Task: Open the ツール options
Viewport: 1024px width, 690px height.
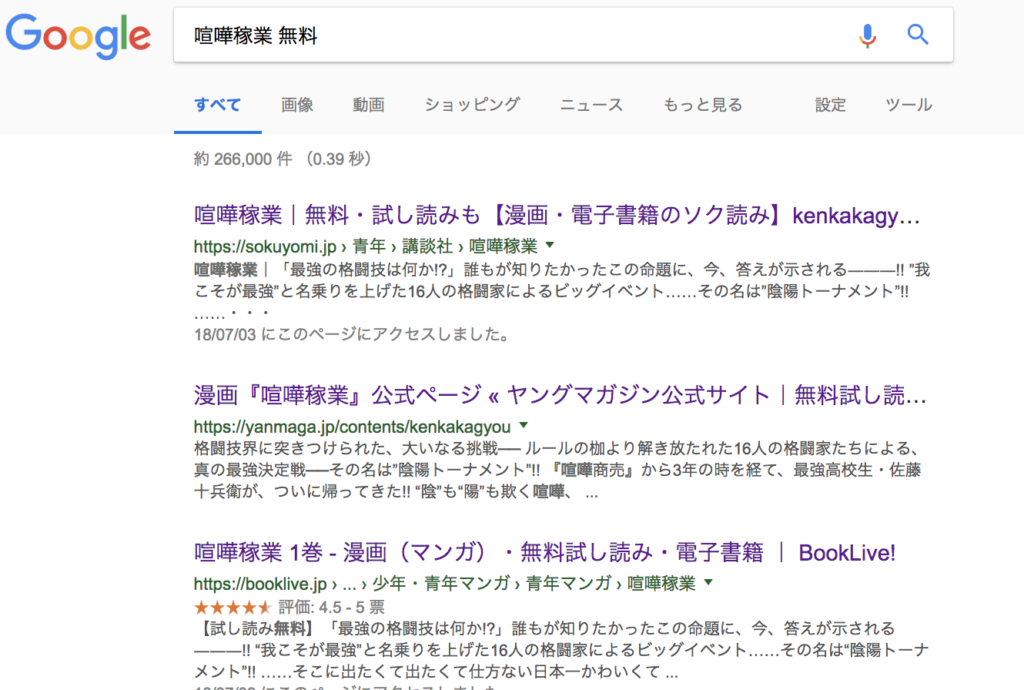Action: coord(908,104)
